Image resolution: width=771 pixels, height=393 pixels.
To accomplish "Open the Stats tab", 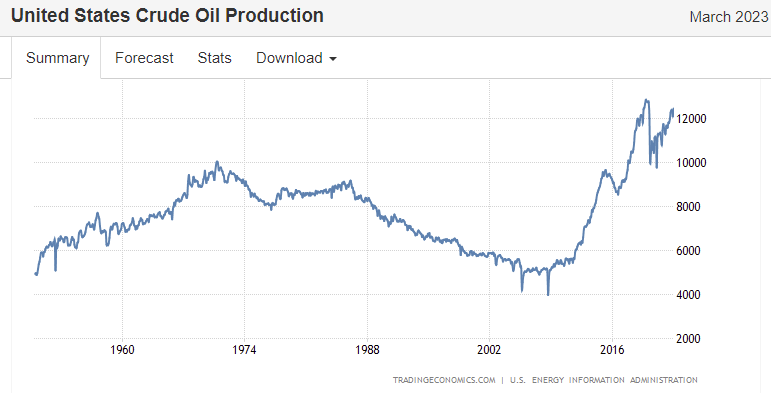I will click(214, 58).
